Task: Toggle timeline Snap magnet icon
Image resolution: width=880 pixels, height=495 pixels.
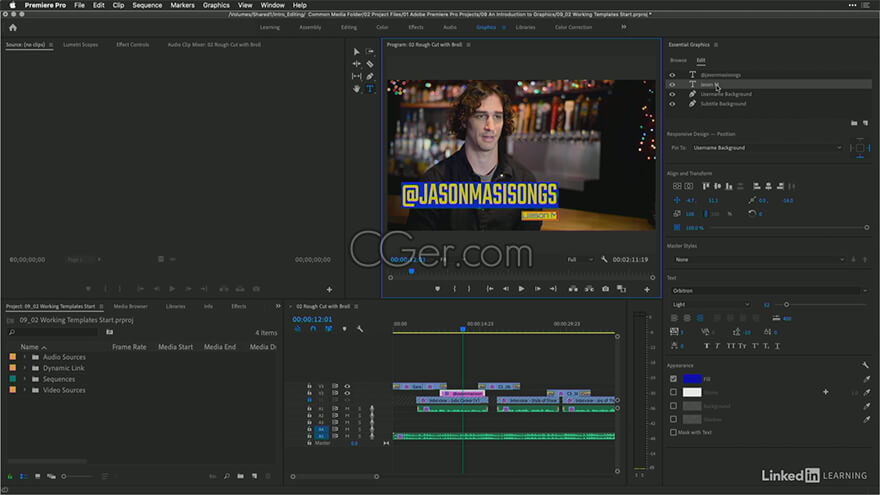Action: coord(313,329)
